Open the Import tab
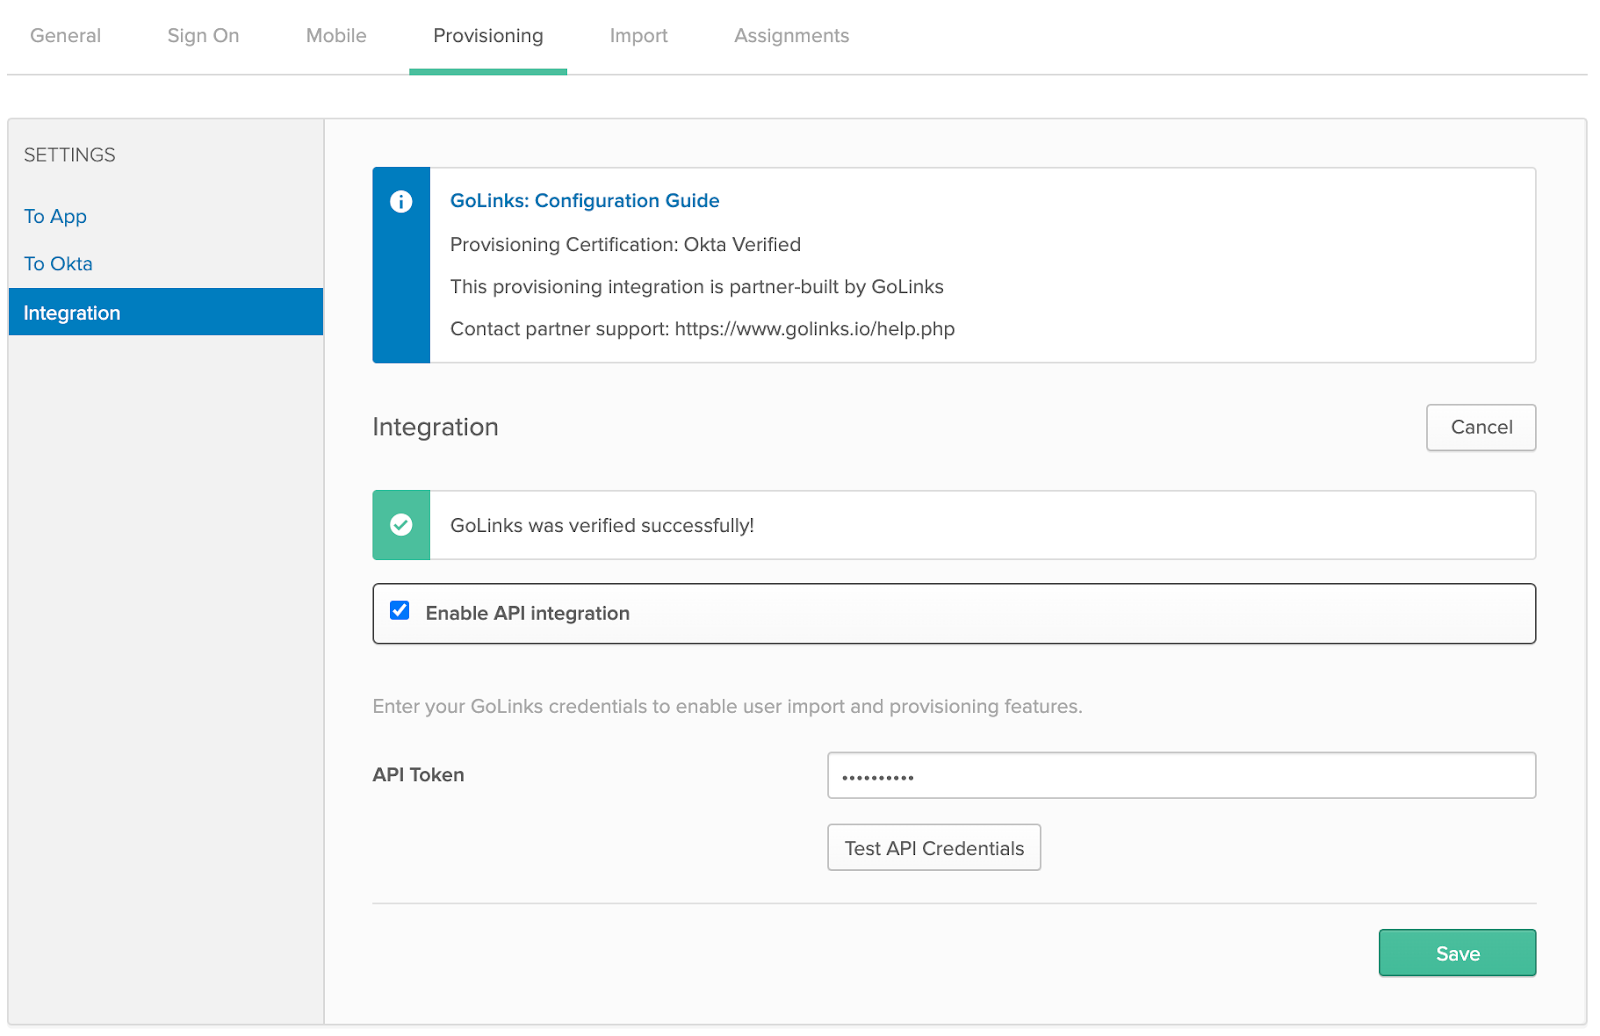 pyautogui.click(x=638, y=35)
